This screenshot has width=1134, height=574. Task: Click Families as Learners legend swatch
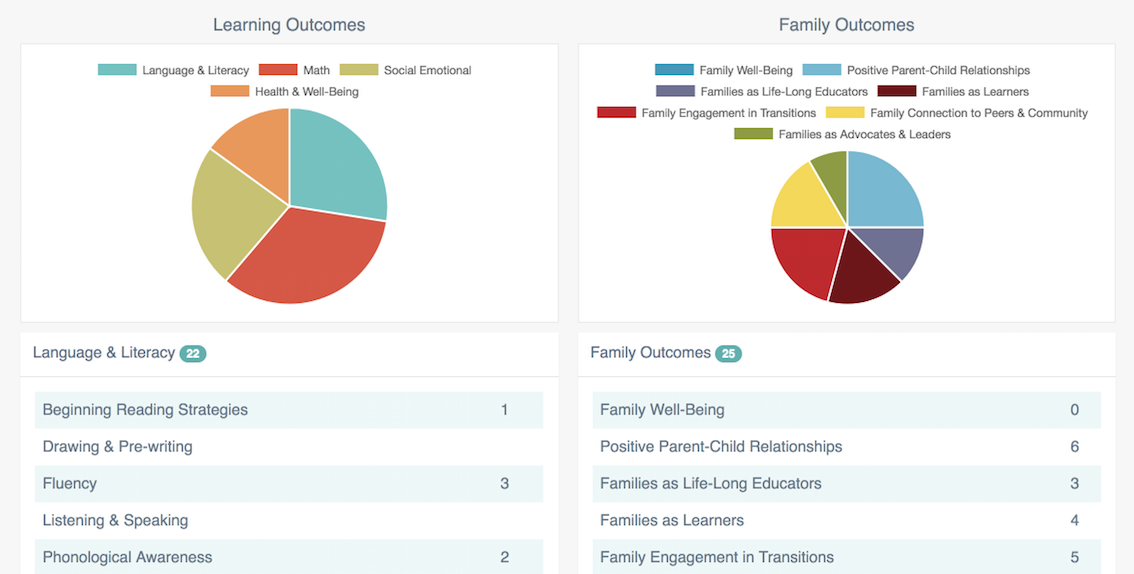tap(897, 91)
